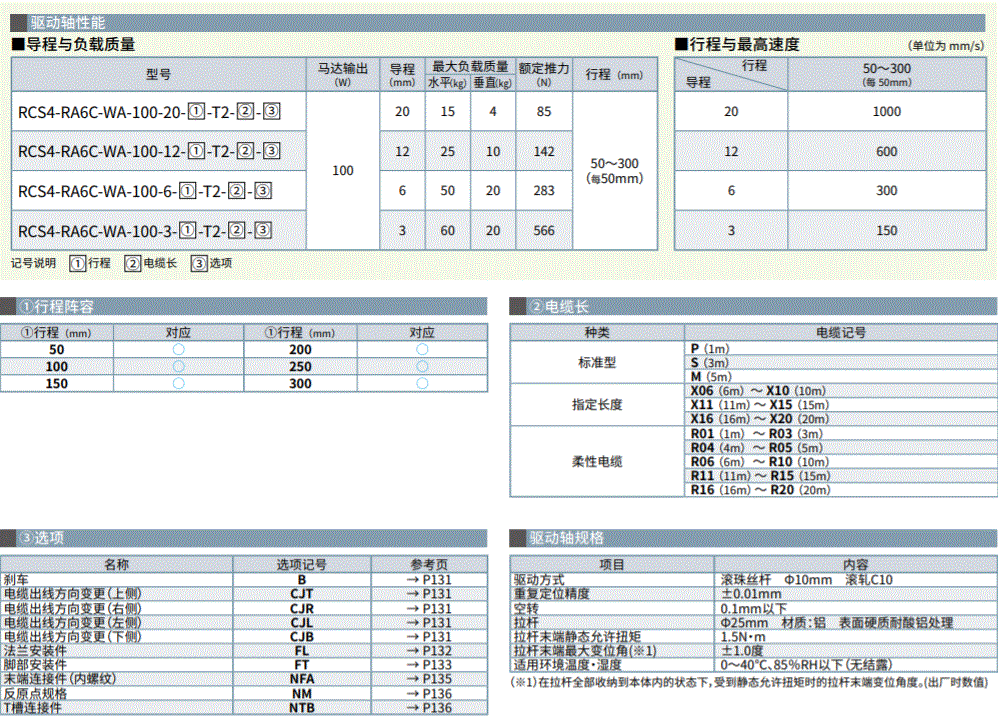Click rated thrust value 283

click(544, 191)
